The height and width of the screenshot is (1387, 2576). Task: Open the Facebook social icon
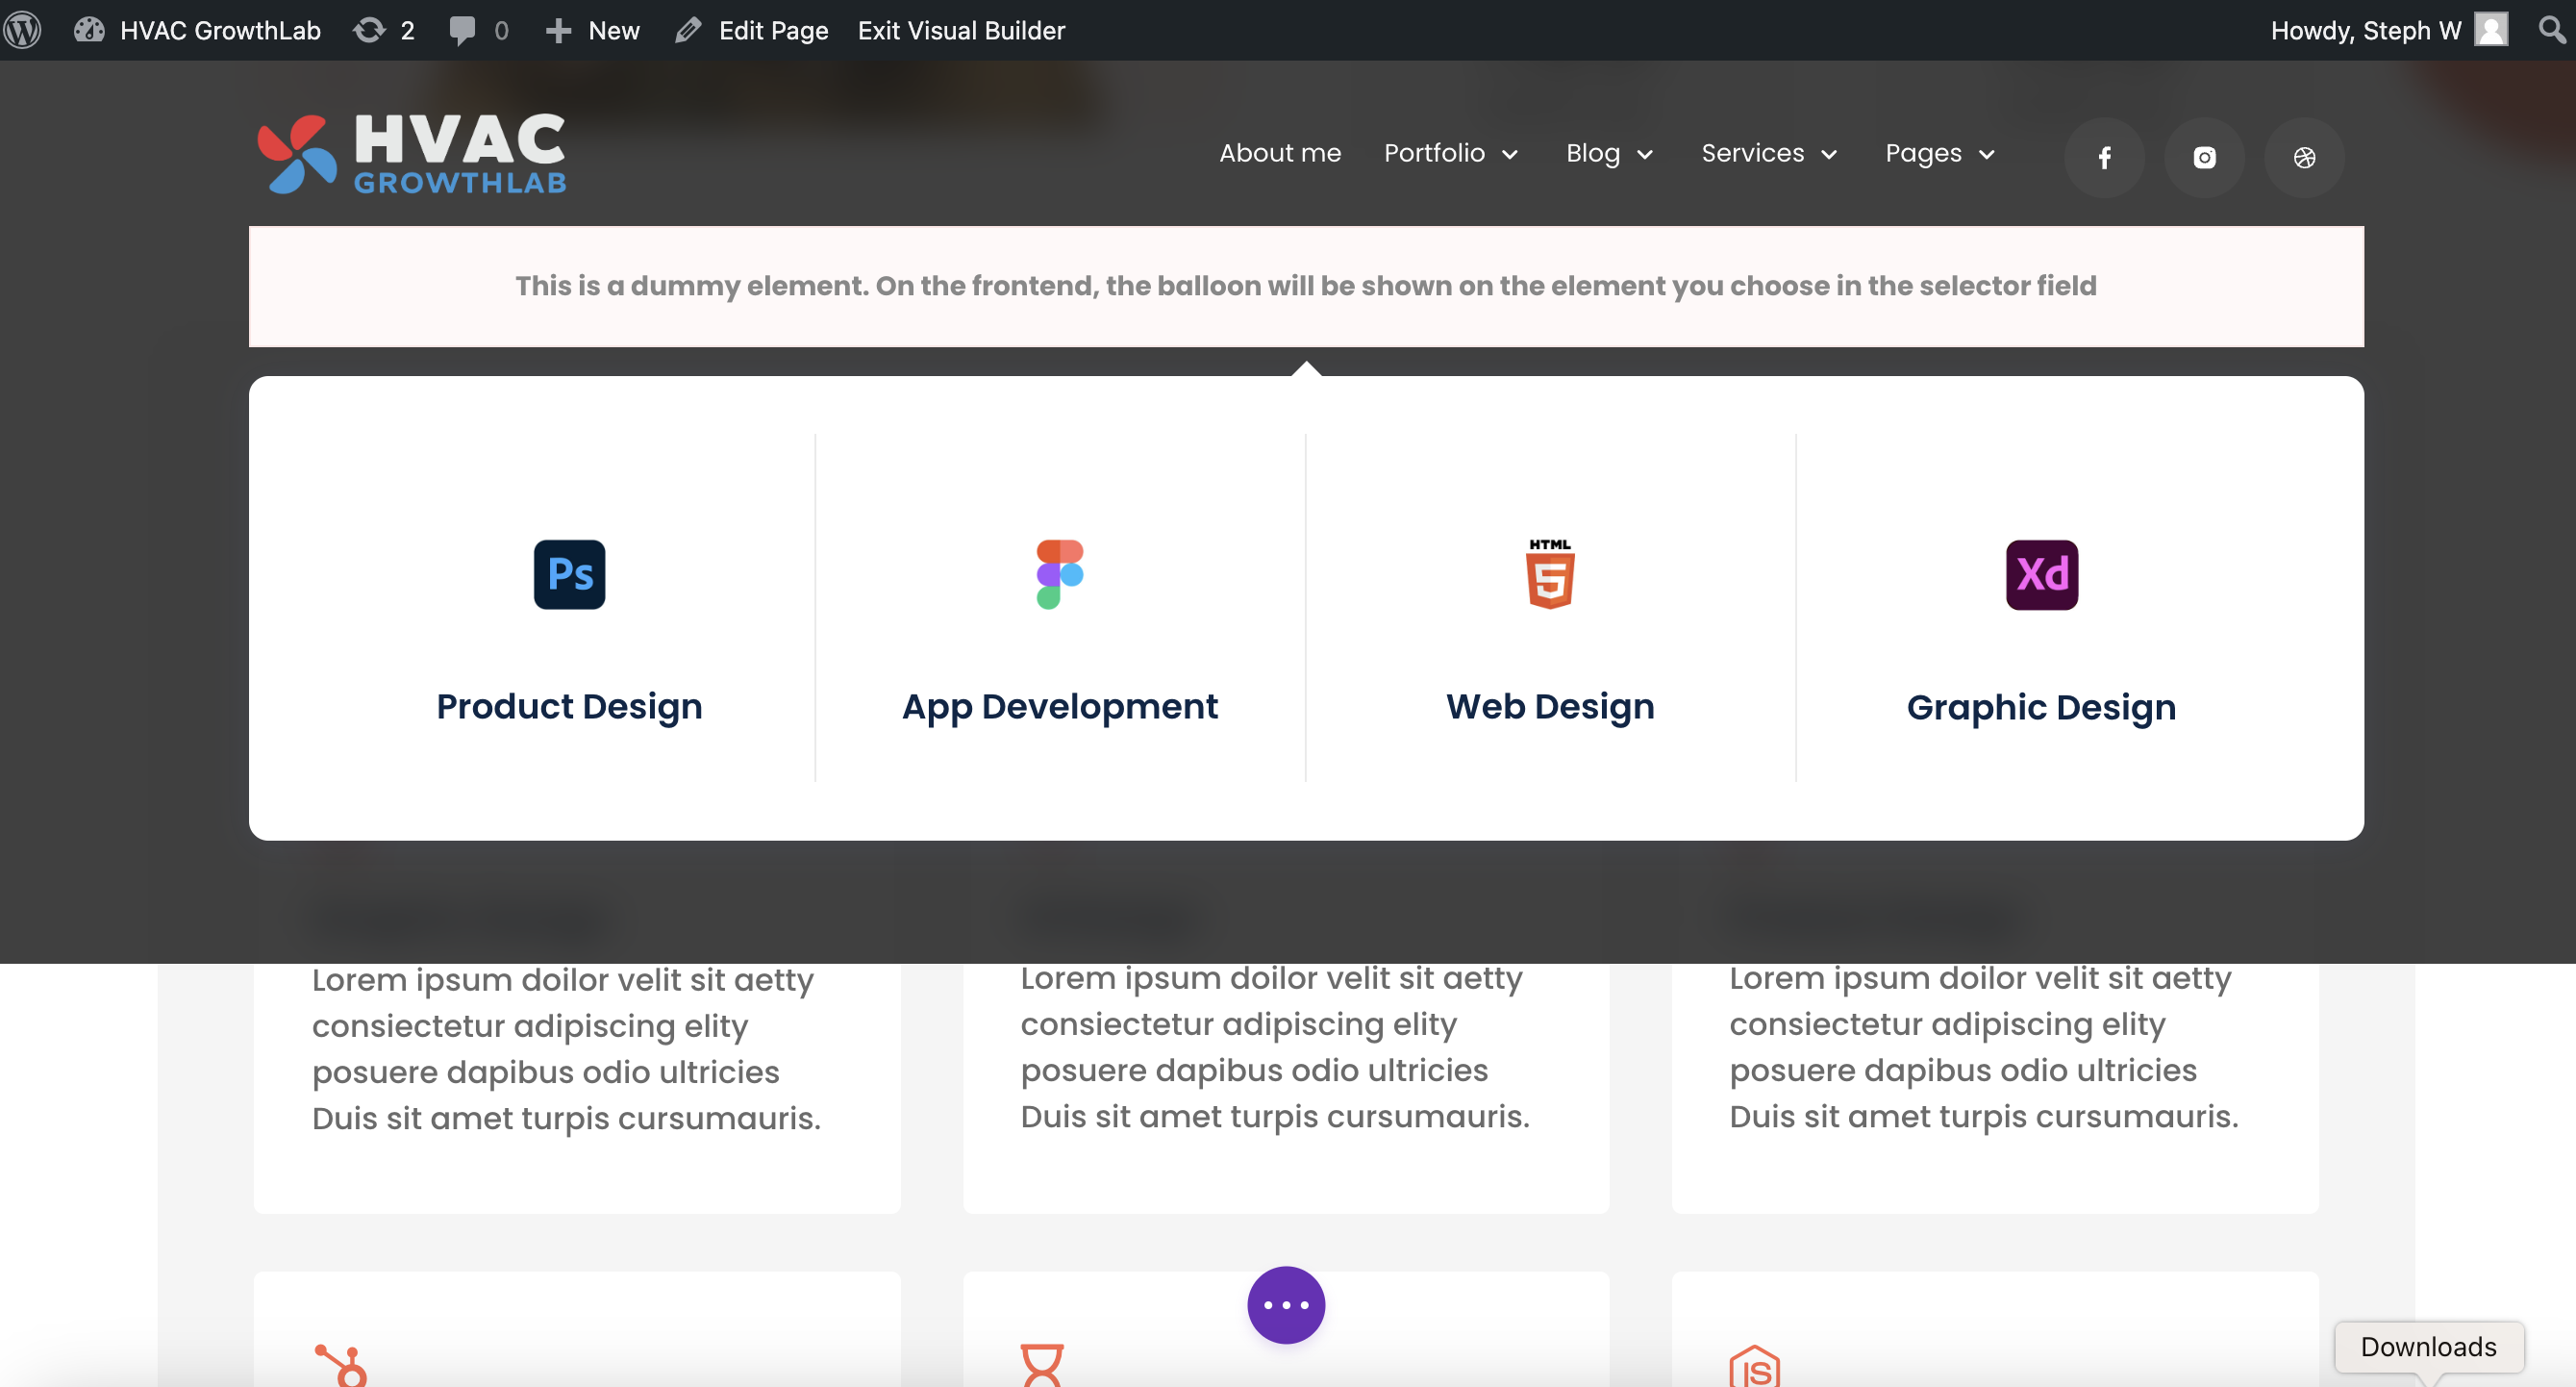tap(2104, 157)
